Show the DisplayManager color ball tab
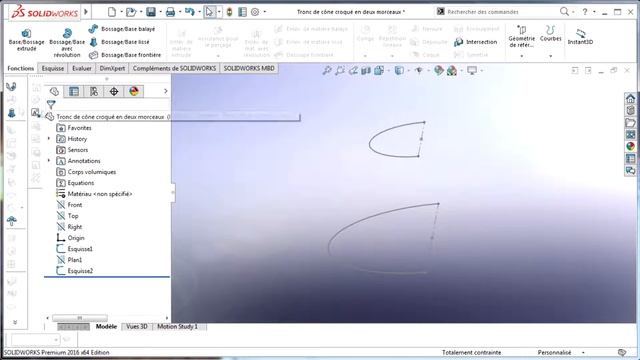The height and width of the screenshot is (360, 640). [x=134, y=91]
